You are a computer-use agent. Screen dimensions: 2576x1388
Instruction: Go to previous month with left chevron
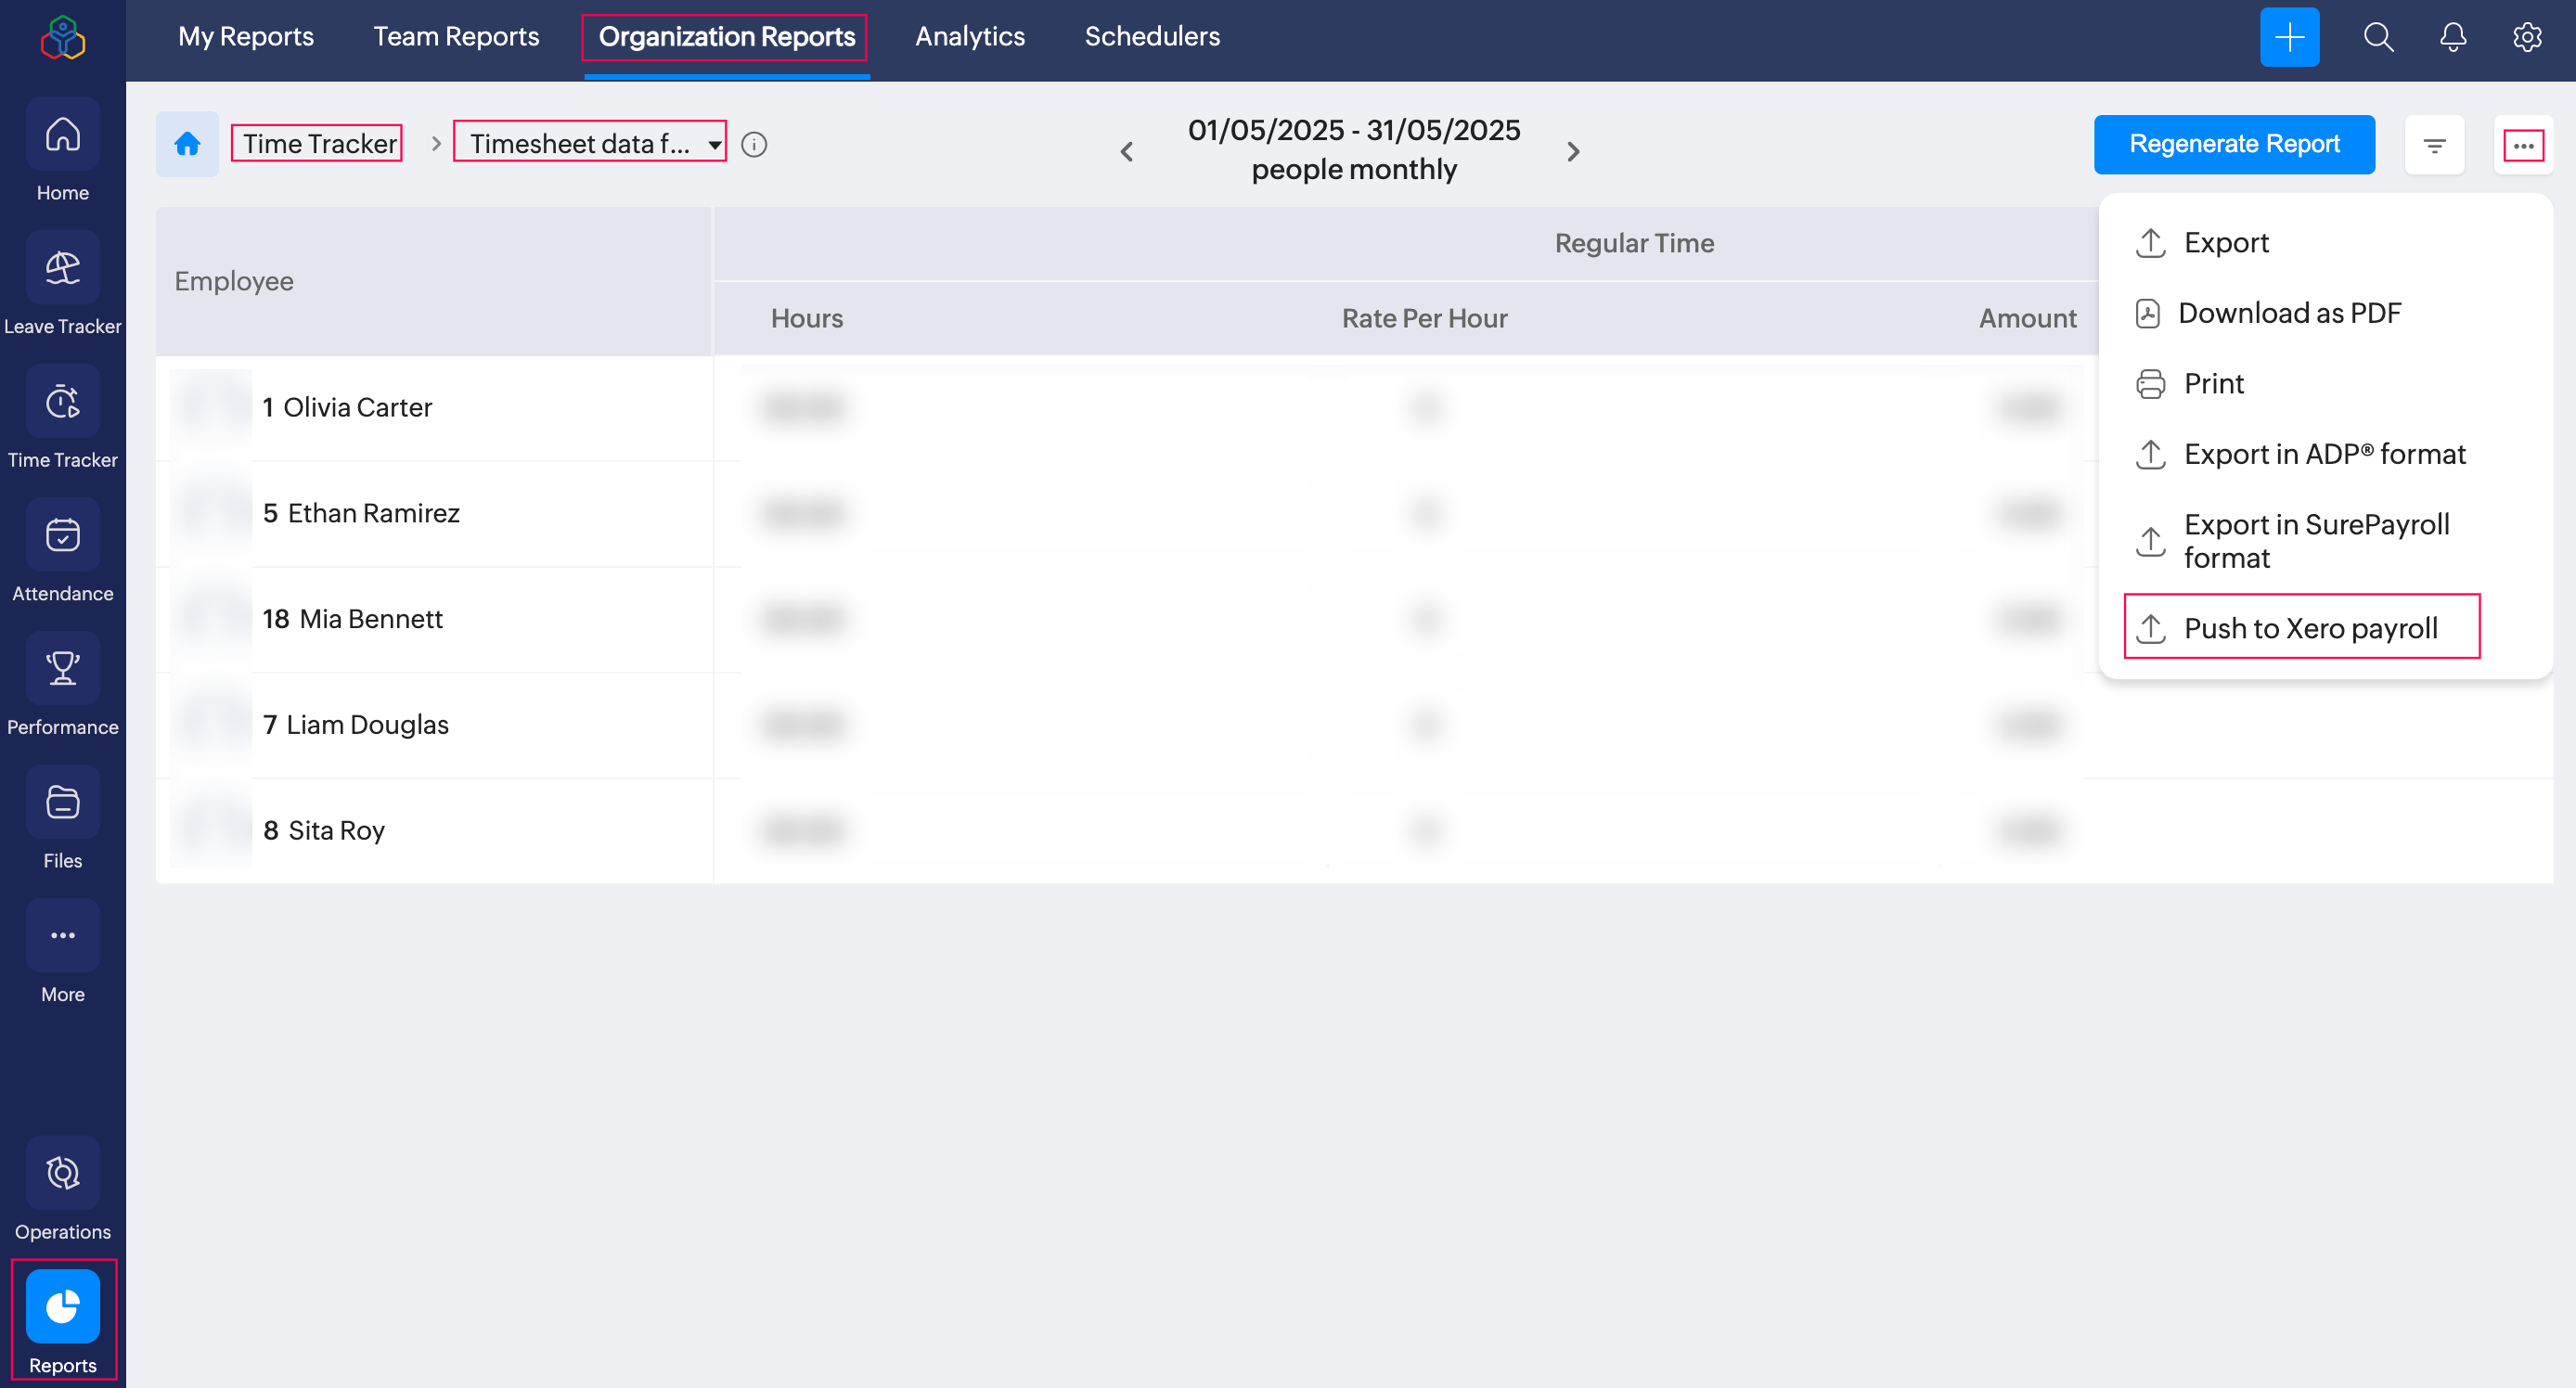tap(1127, 152)
